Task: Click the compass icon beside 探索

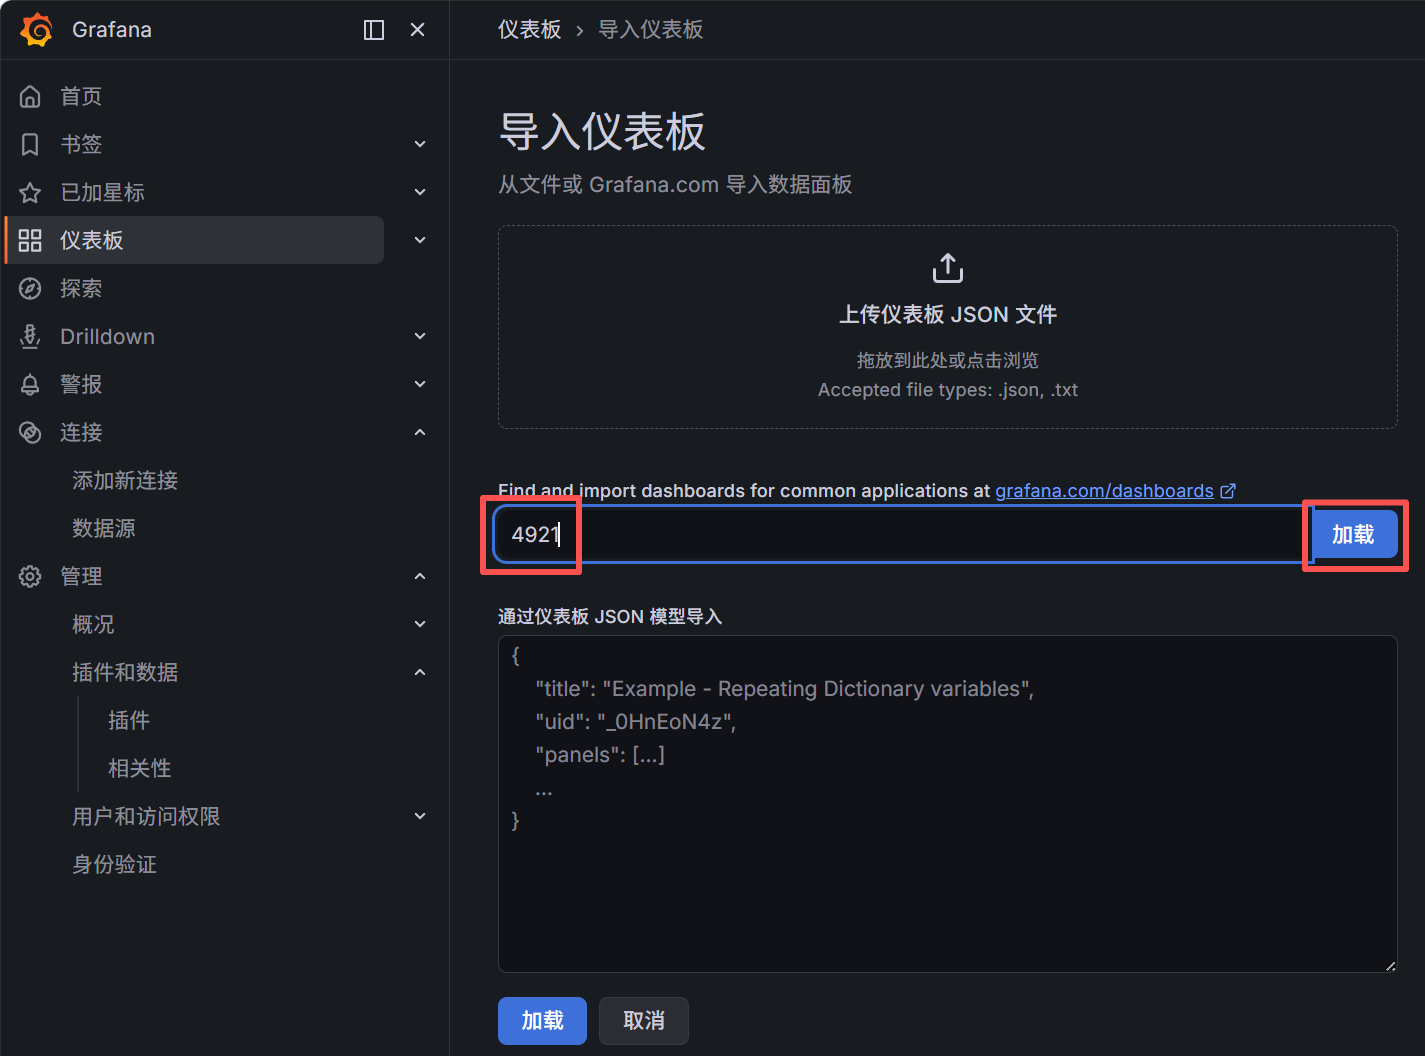Action: (30, 288)
